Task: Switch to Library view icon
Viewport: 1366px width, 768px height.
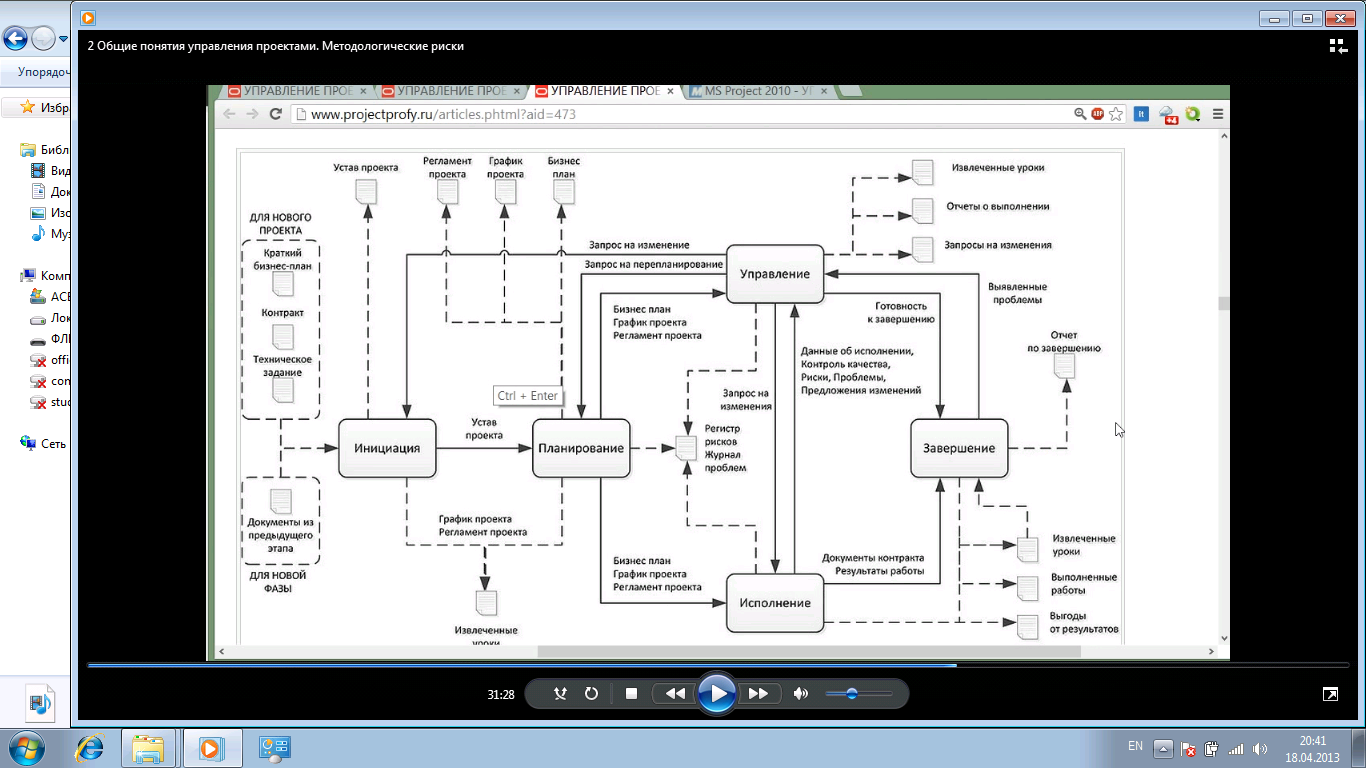Action: (1337, 46)
